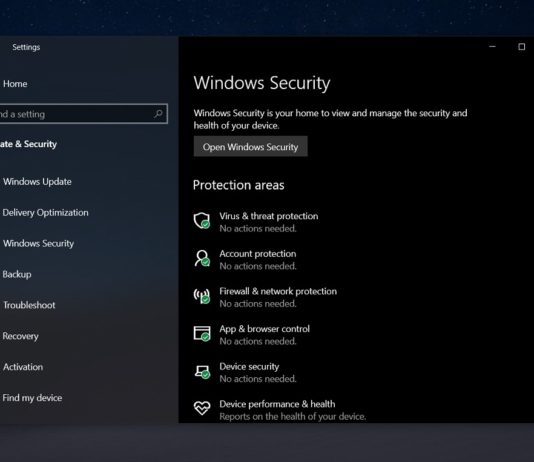Click the Virus & threat protection shield icon
The image size is (534, 462).
202,221
